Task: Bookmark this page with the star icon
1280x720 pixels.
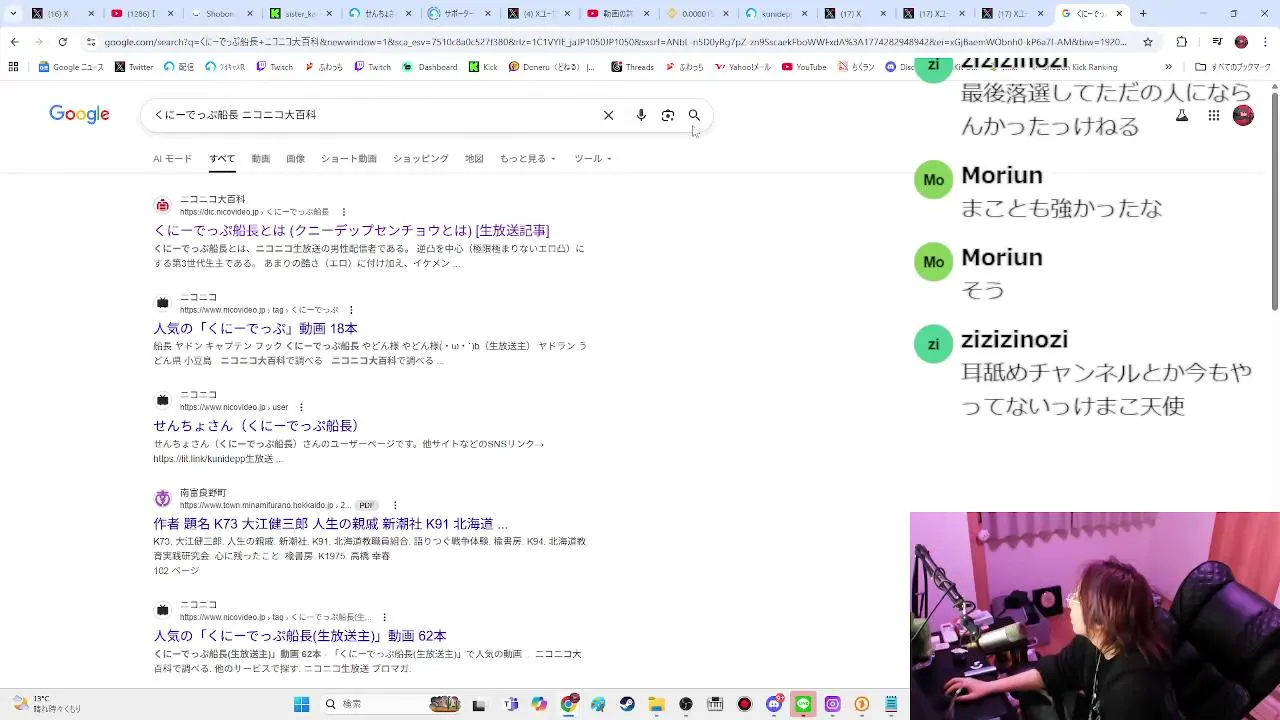Action: (1148, 42)
